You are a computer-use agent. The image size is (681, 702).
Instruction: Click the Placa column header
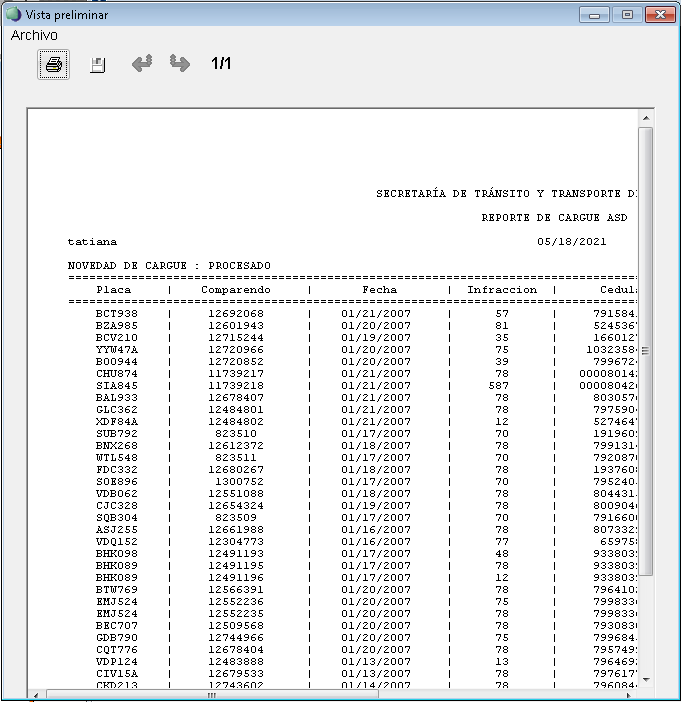[x=113, y=290]
